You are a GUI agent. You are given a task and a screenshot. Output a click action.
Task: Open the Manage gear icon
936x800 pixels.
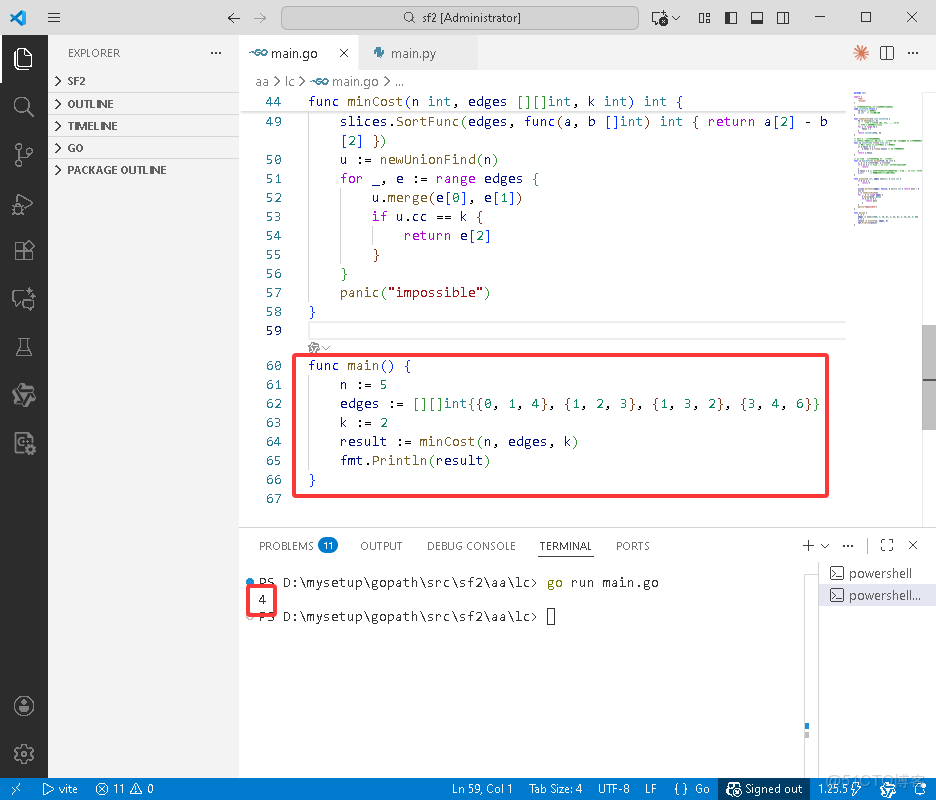23,754
